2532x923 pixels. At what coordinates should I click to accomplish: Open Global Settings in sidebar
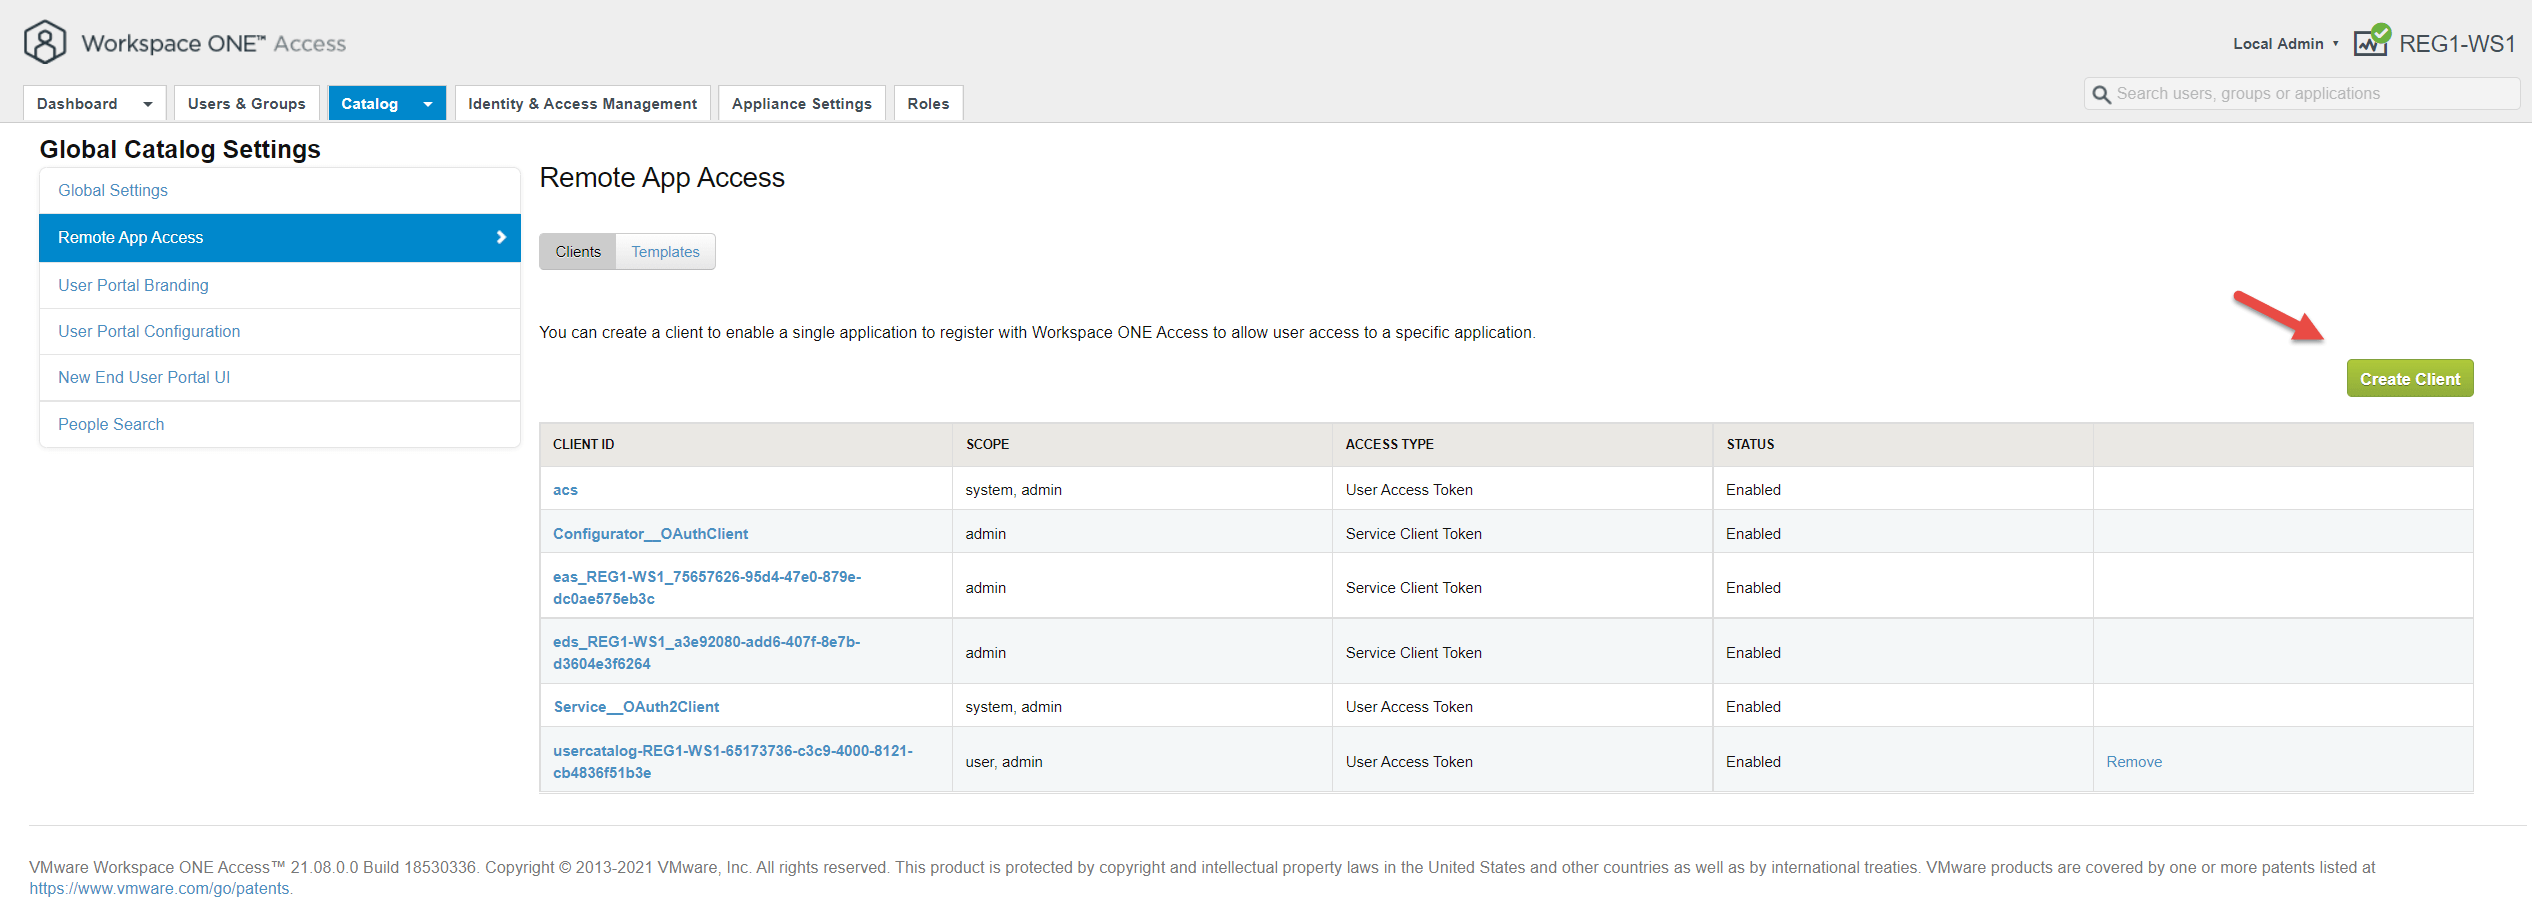(x=280, y=190)
